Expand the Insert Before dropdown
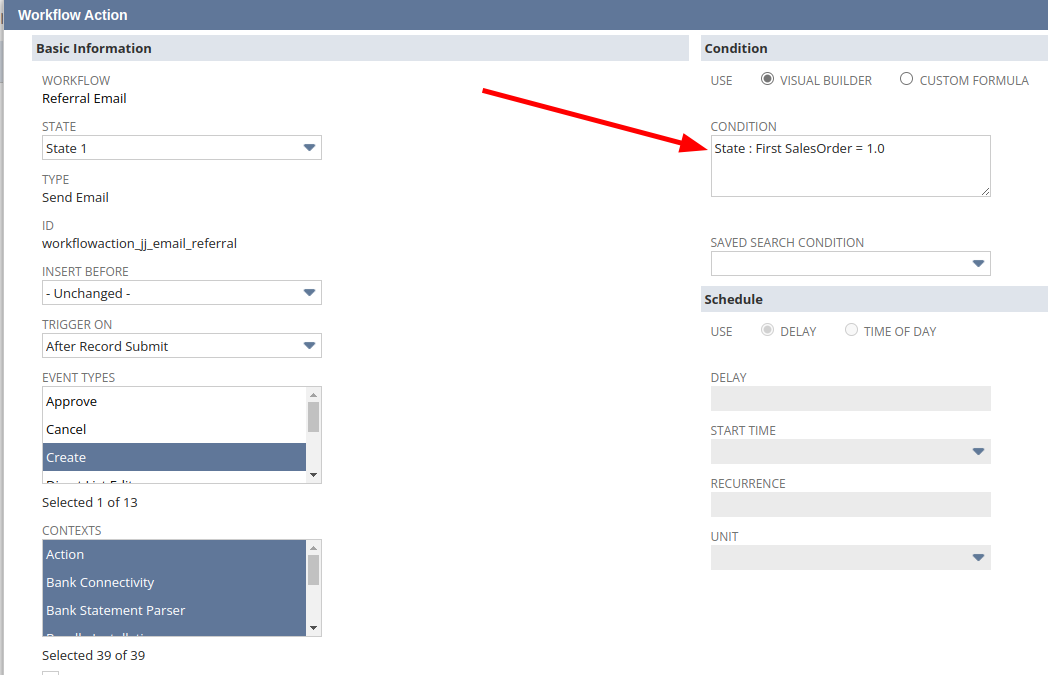This screenshot has height=675, width=1048. pyautogui.click(x=181, y=293)
